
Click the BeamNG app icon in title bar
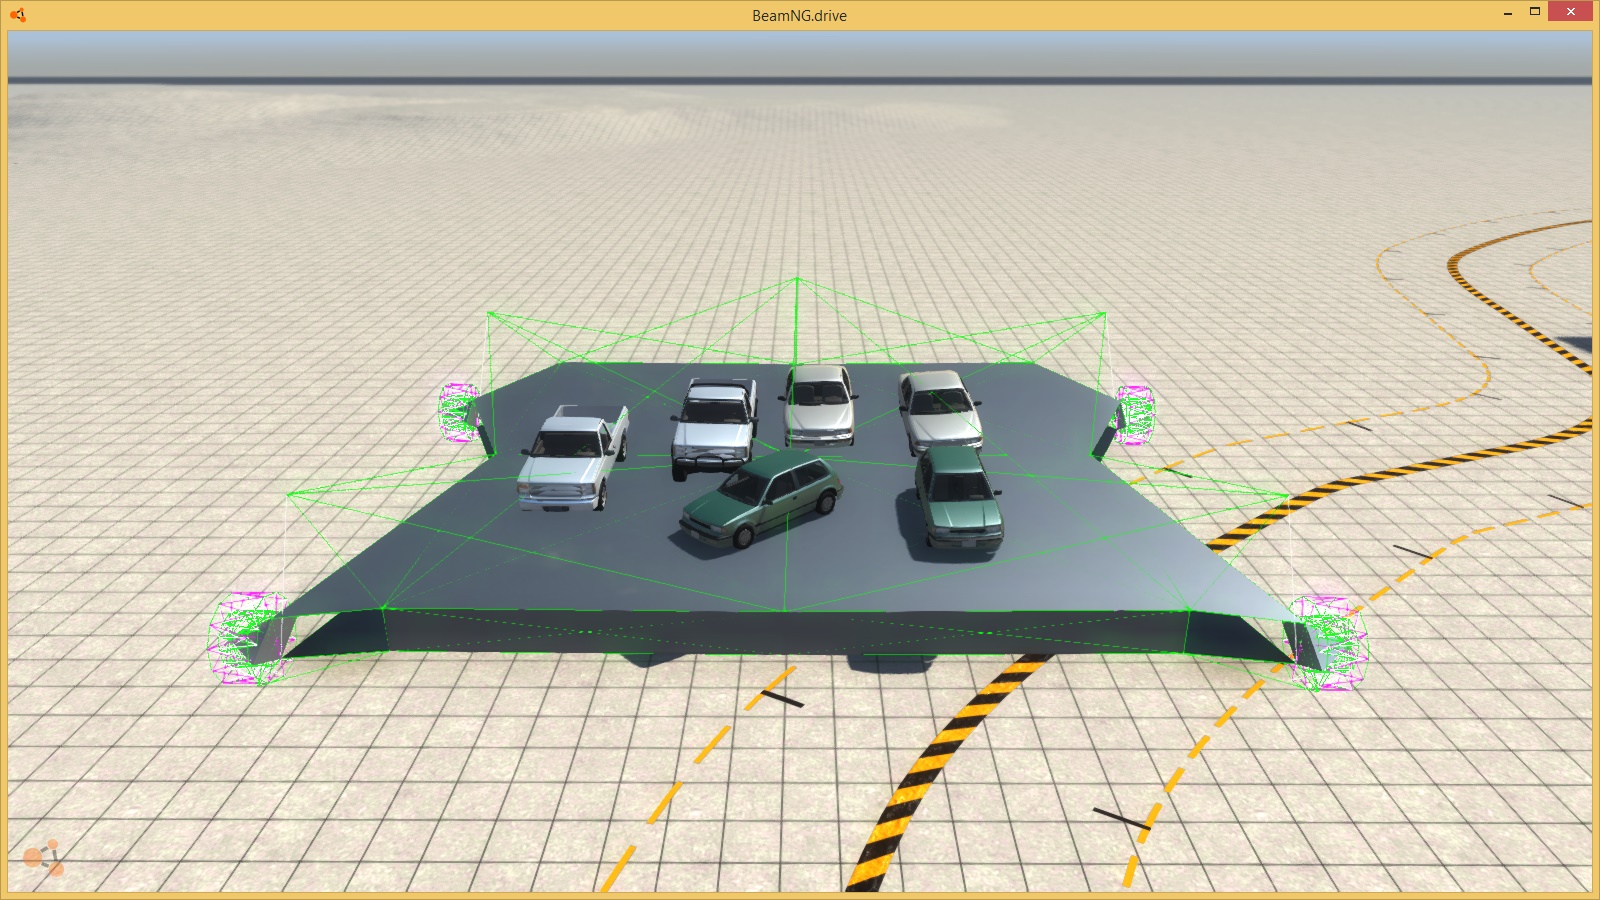coord(17,15)
